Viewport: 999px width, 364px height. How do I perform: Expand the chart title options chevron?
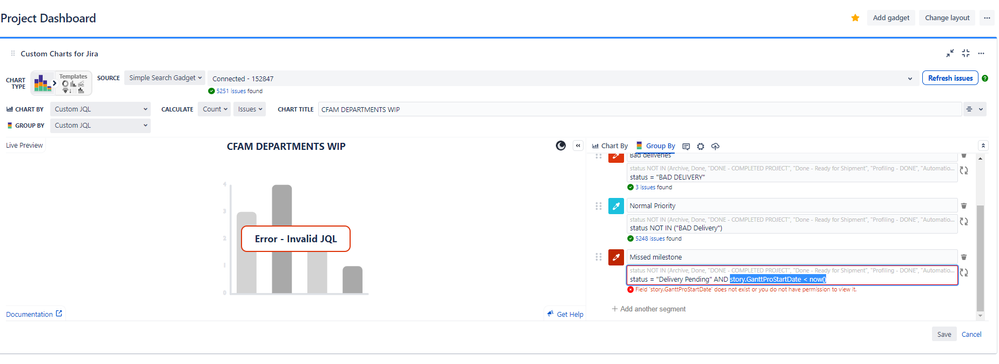981,110
